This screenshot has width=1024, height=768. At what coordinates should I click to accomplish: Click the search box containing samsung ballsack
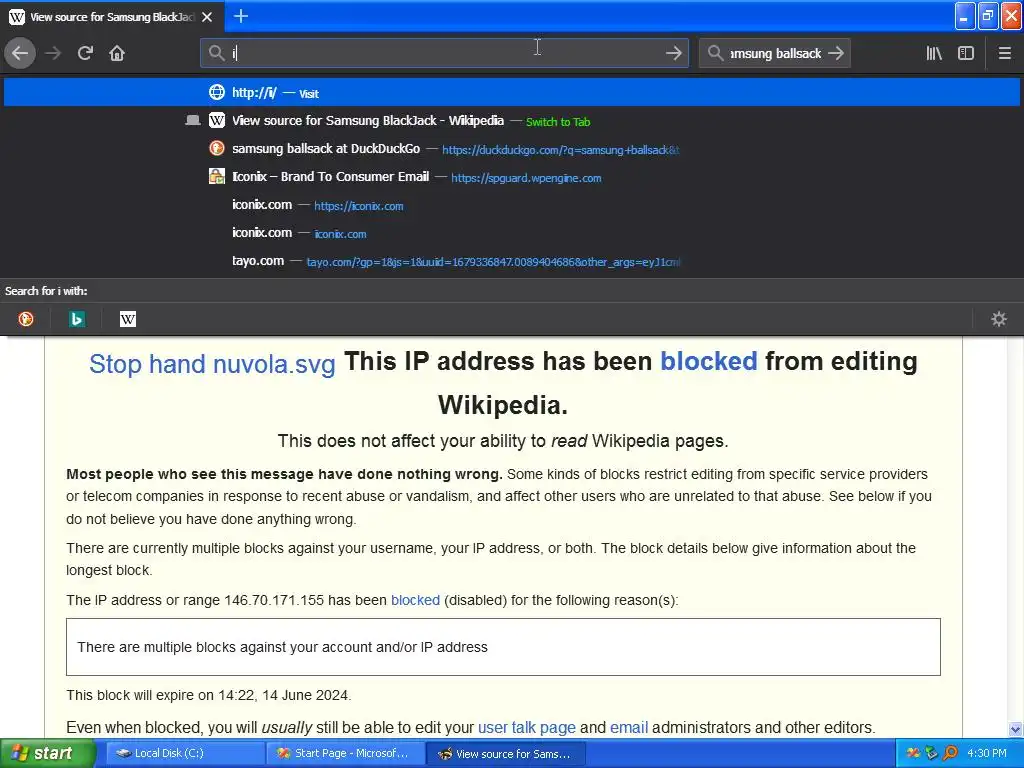pyautogui.click(x=775, y=53)
